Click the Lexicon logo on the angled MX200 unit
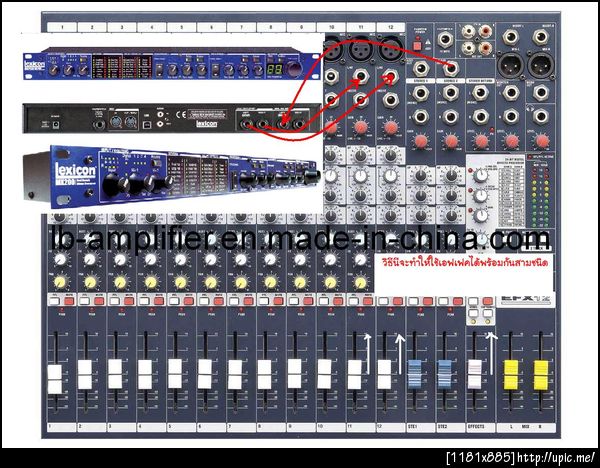Screen dimensions: 600x468 (x=75, y=171)
